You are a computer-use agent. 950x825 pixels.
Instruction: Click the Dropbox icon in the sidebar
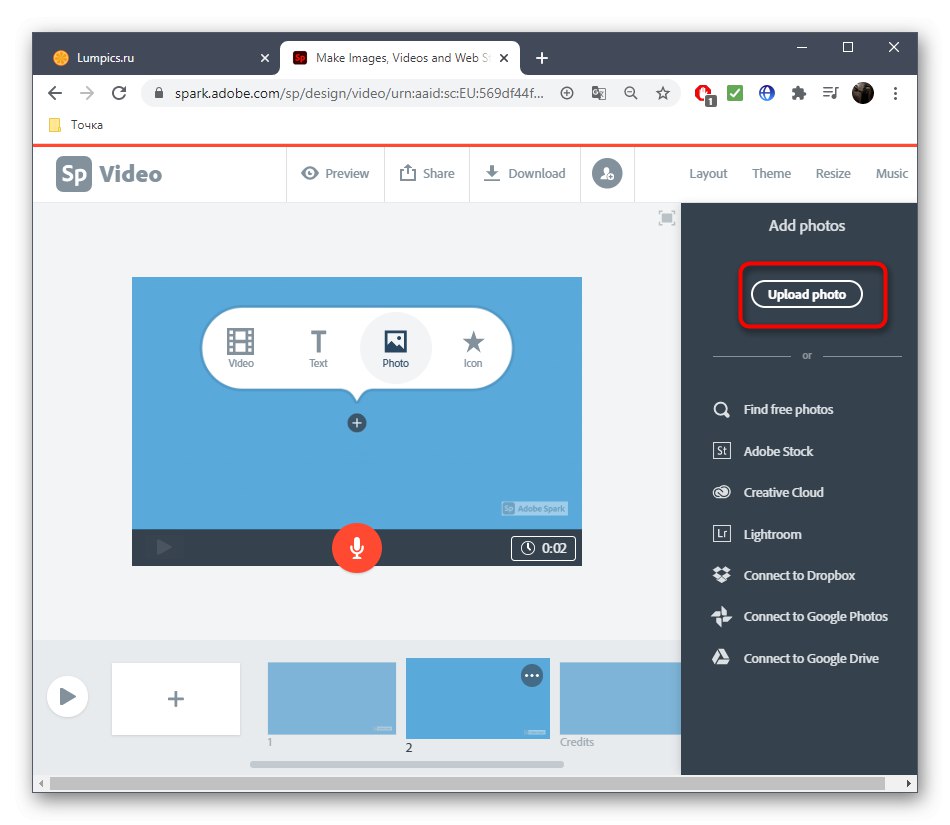tap(721, 575)
